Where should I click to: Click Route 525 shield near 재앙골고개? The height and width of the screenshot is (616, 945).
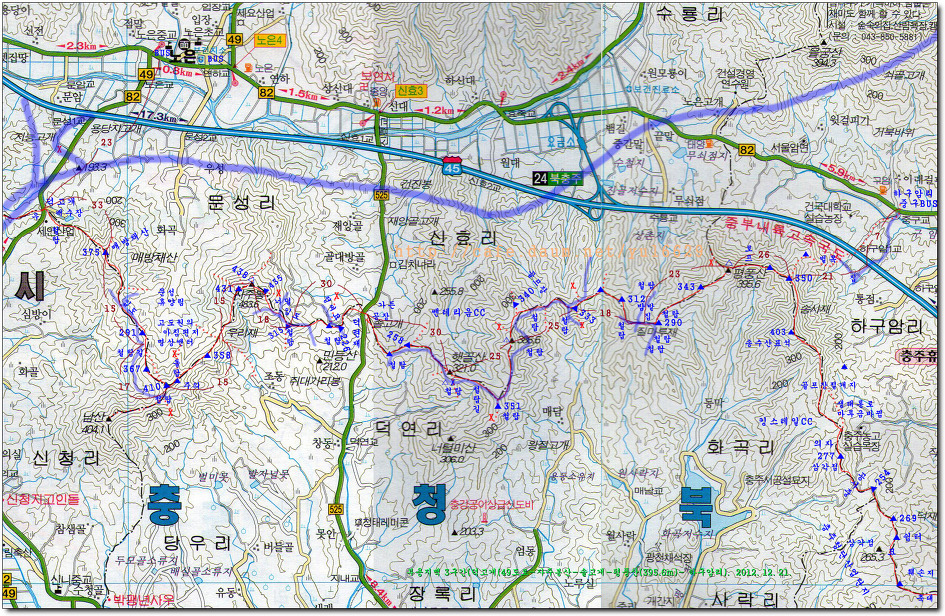(381, 195)
